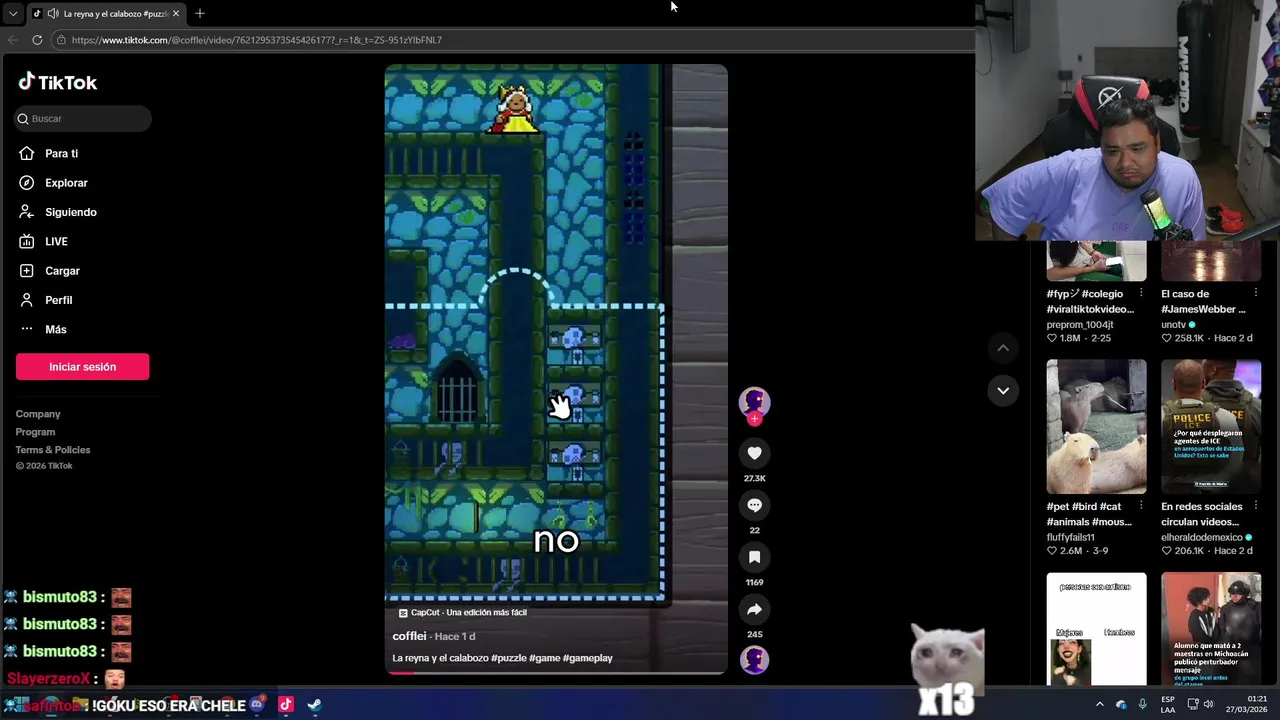Close the La reyna y el calabozo tab

[176, 14]
